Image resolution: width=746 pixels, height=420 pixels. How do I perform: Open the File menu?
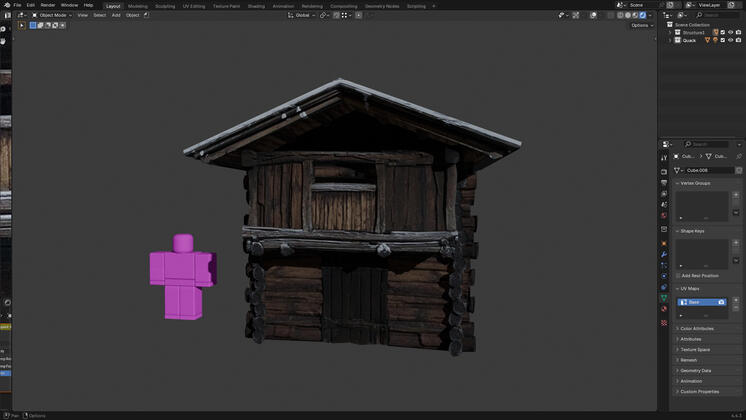(17, 5)
